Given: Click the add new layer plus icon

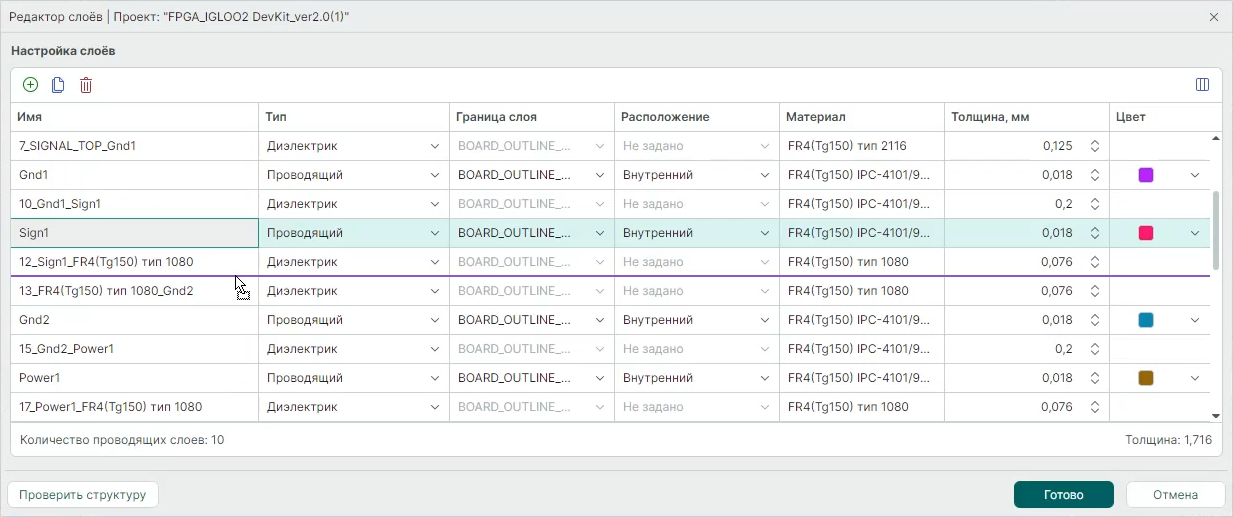Looking at the screenshot, I should (30, 85).
